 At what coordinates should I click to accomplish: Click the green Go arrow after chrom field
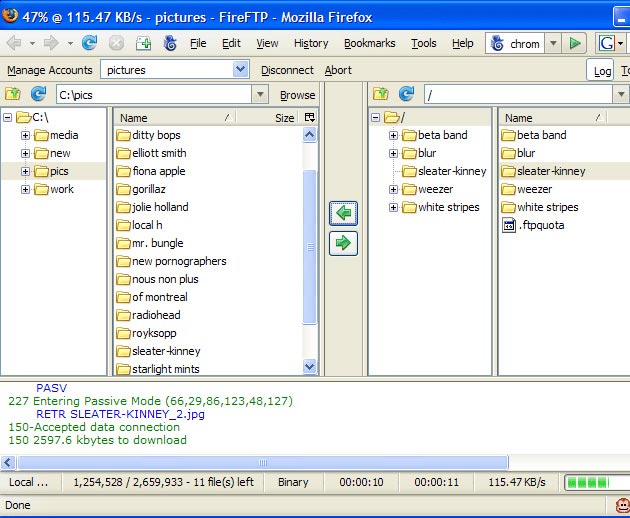point(575,43)
